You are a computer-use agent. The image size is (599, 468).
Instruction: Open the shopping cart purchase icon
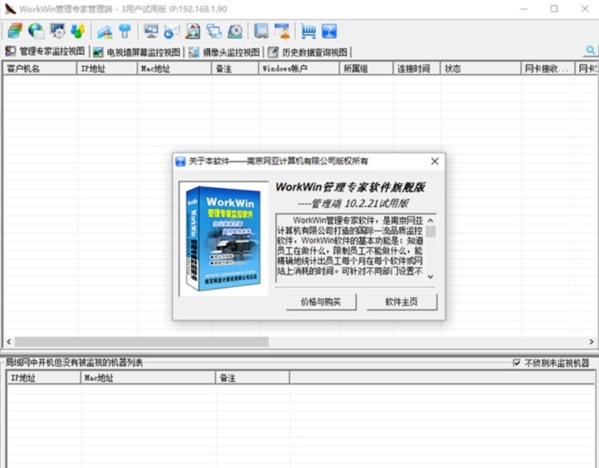click(x=308, y=31)
